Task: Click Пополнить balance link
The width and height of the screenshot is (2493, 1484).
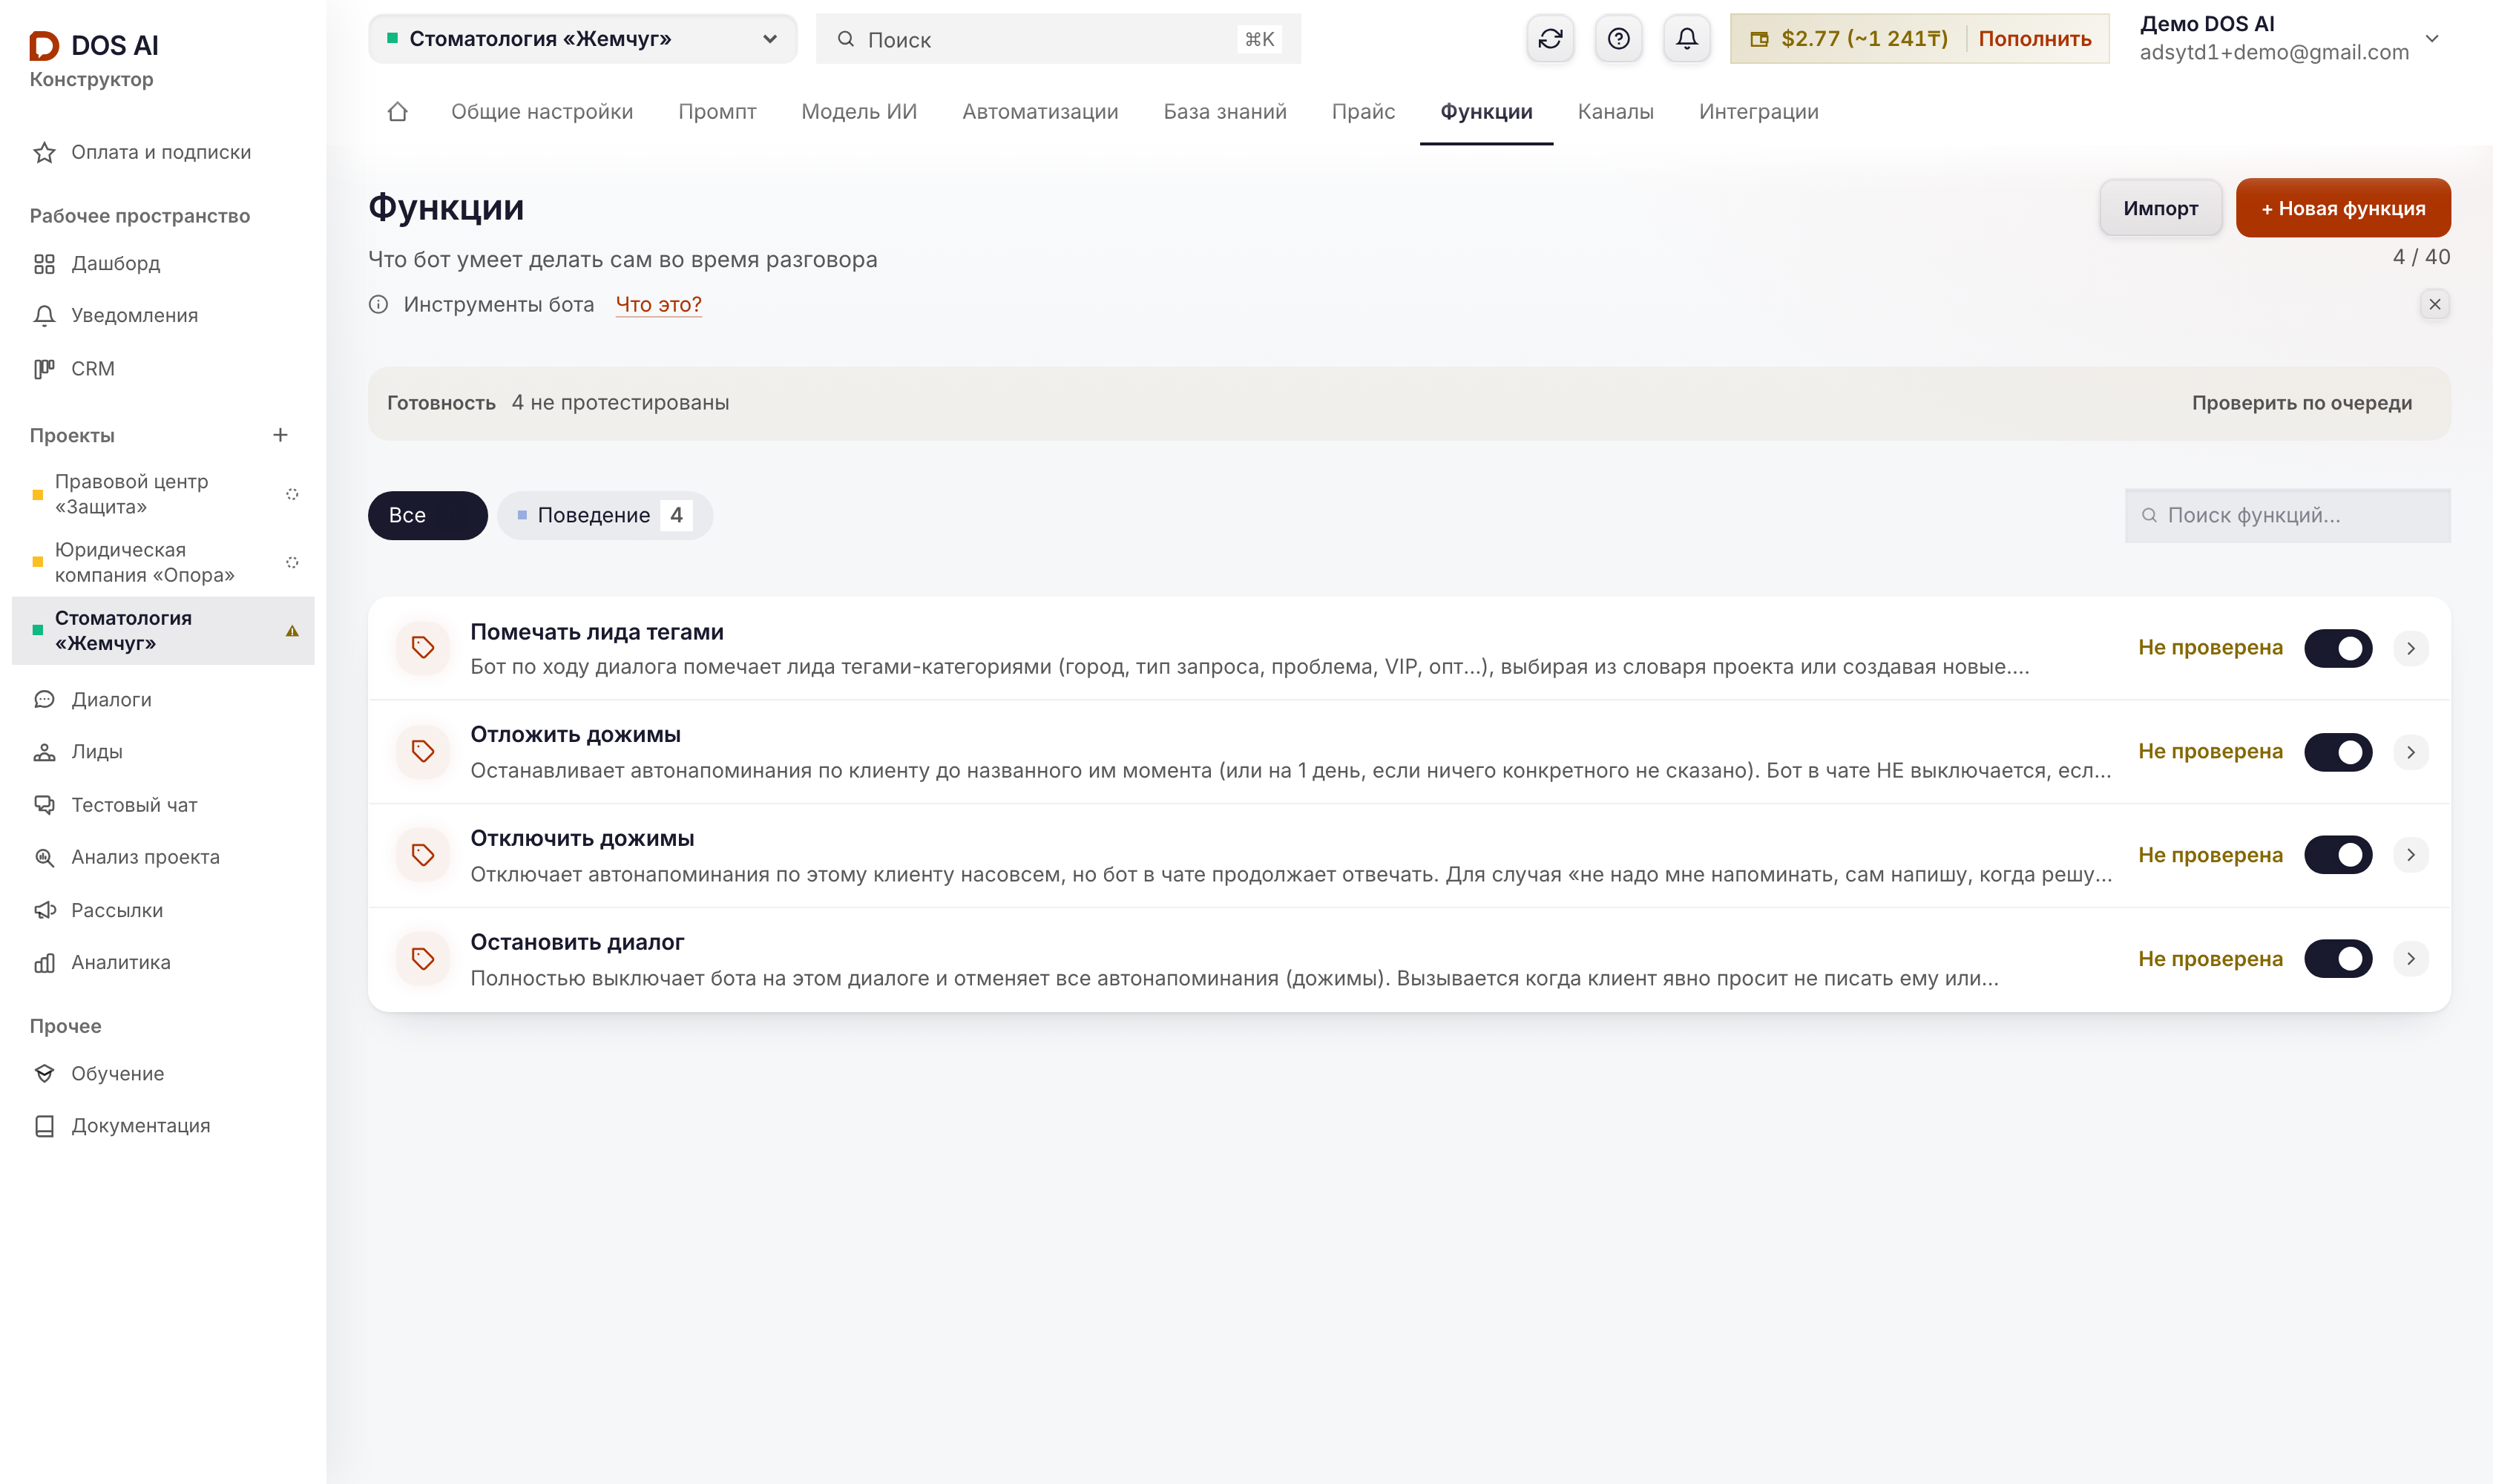Action: pyautogui.click(x=2034, y=39)
